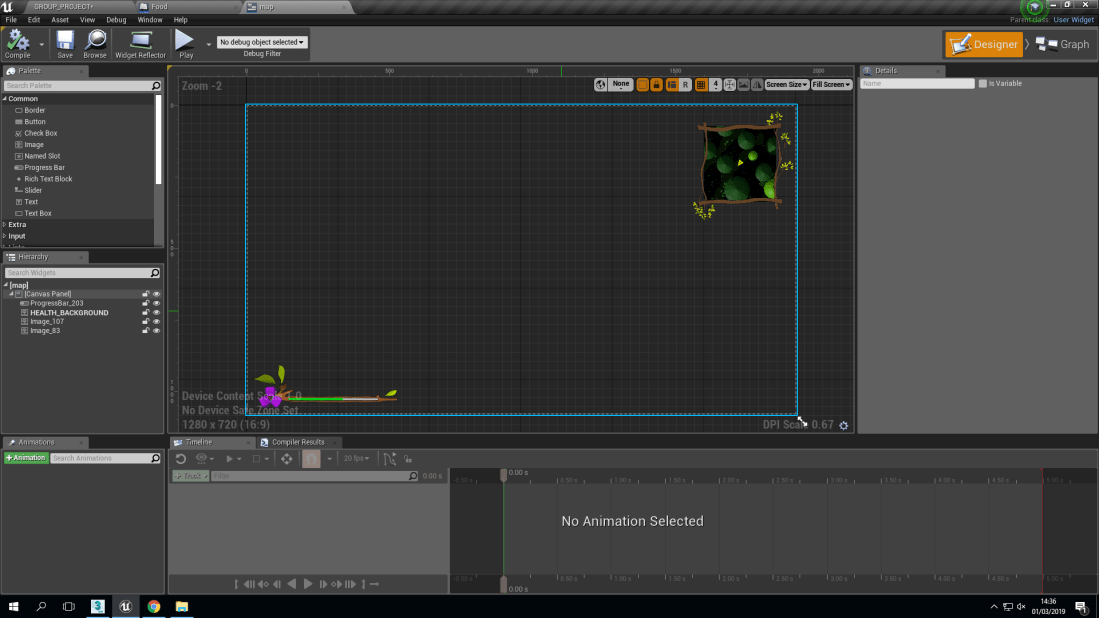
Task: Click the globe localization preview icon in viewport
Action: coord(600,85)
